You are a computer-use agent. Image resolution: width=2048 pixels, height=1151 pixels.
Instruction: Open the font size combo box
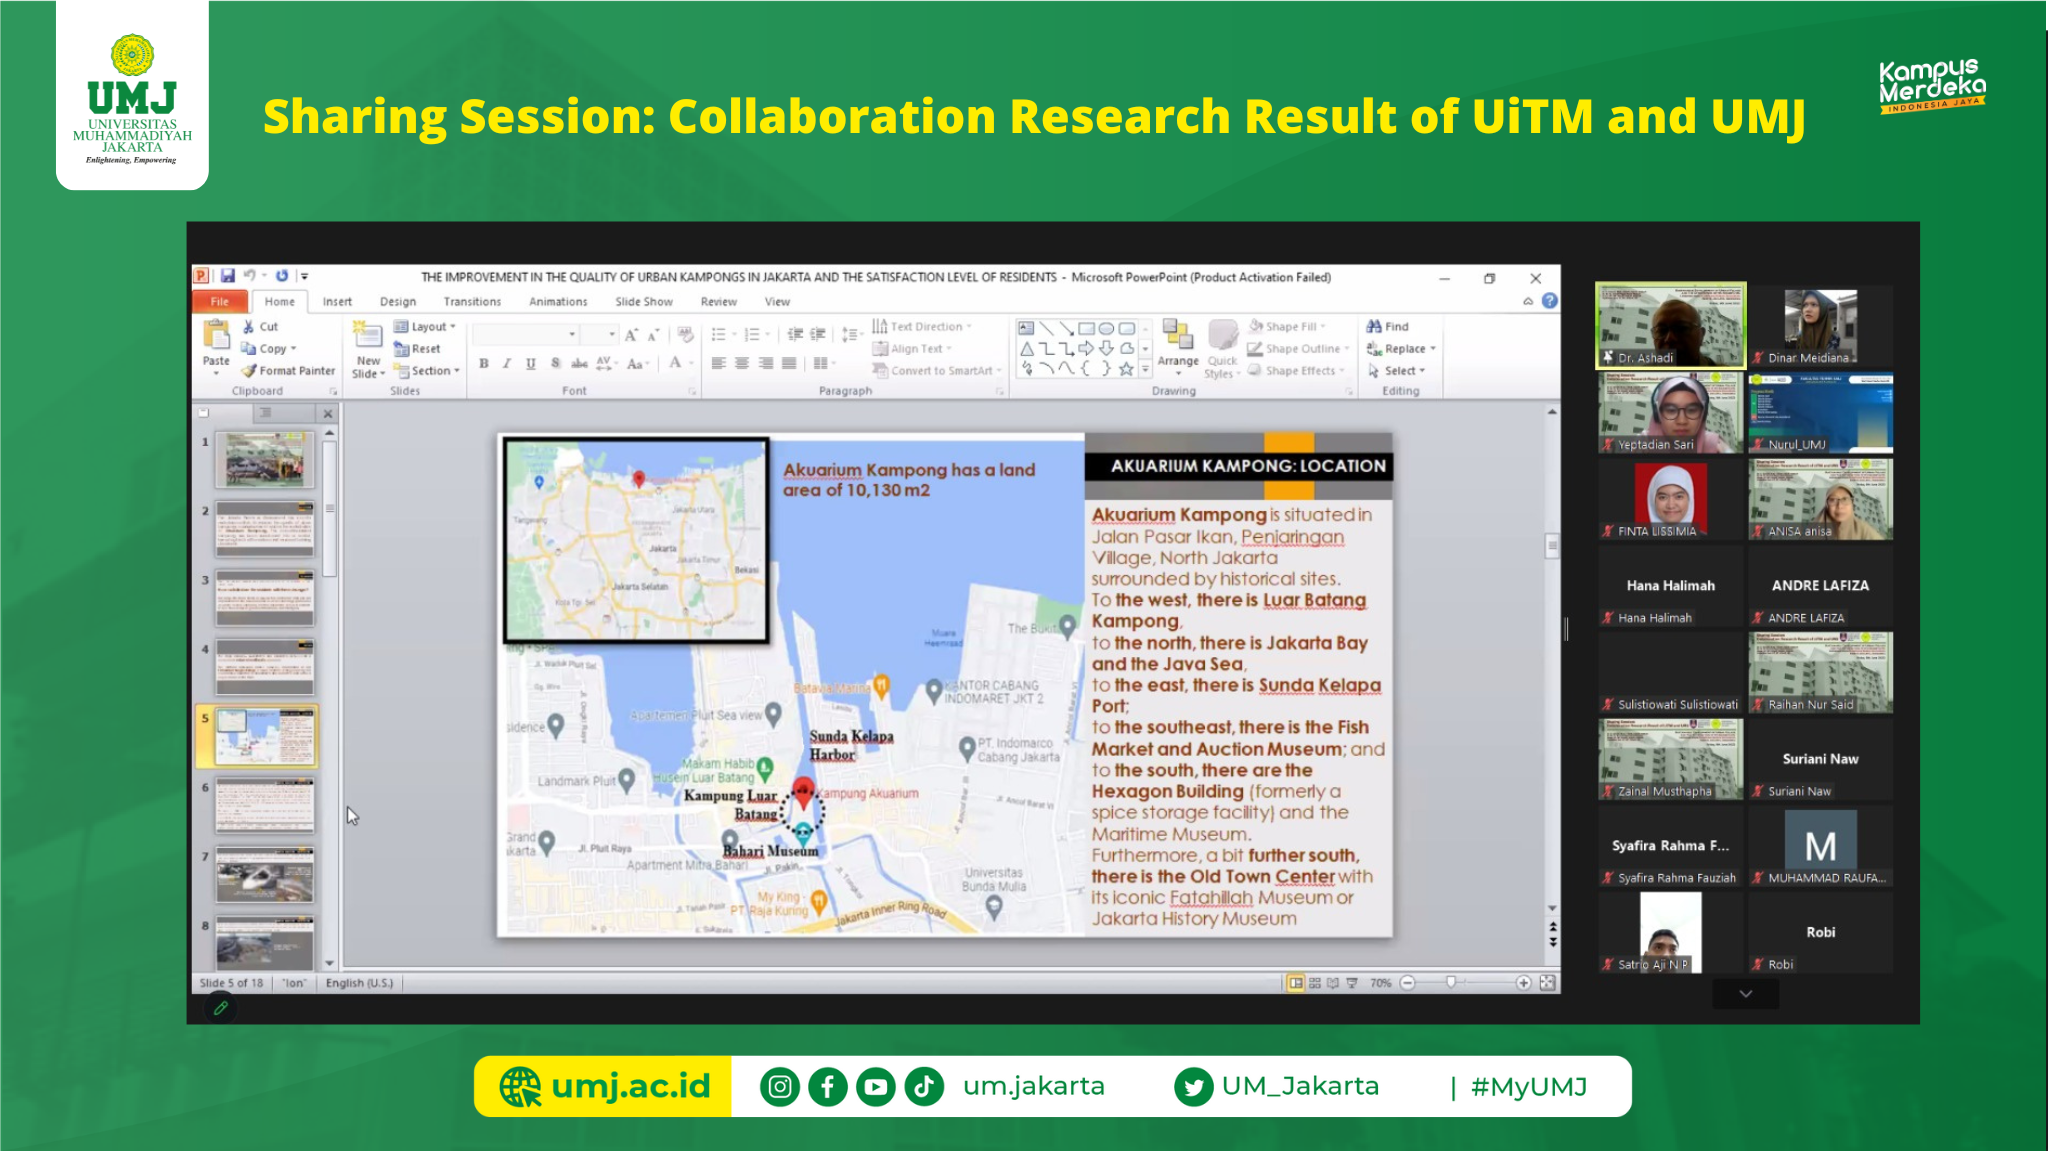pyautogui.click(x=602, y=335)
